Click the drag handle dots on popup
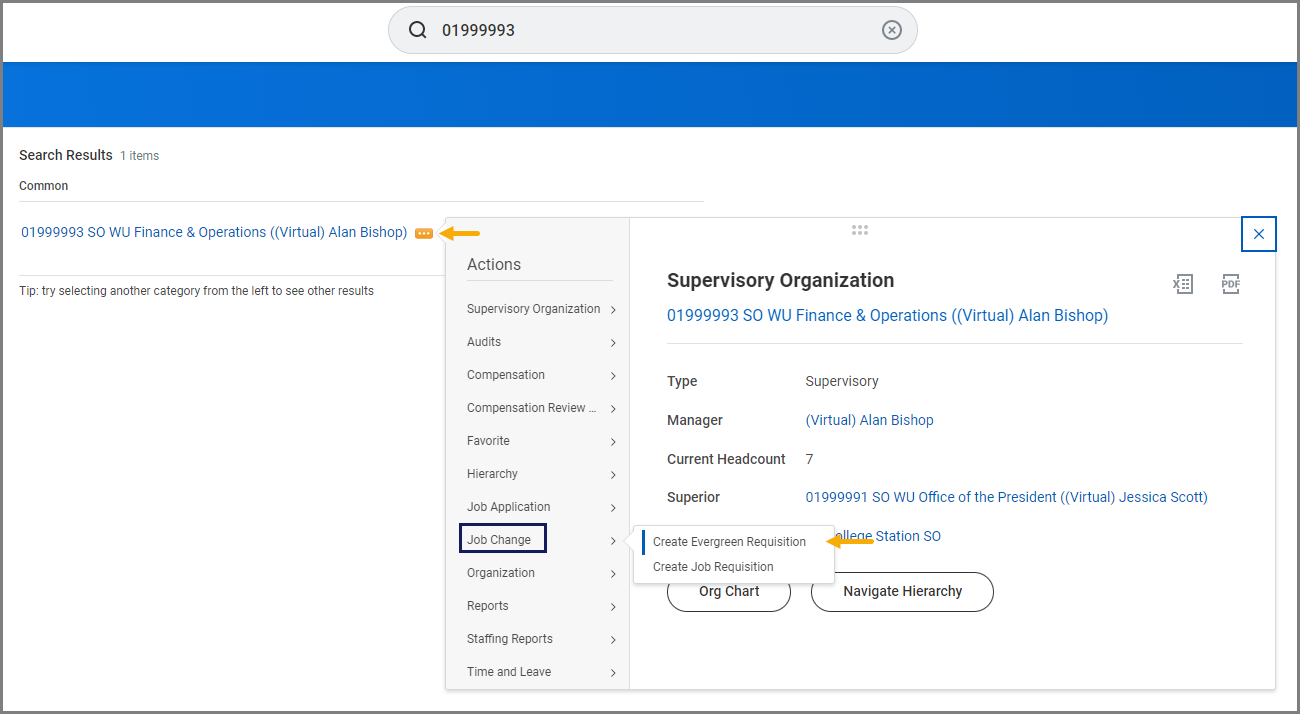 tap(859, 230)
